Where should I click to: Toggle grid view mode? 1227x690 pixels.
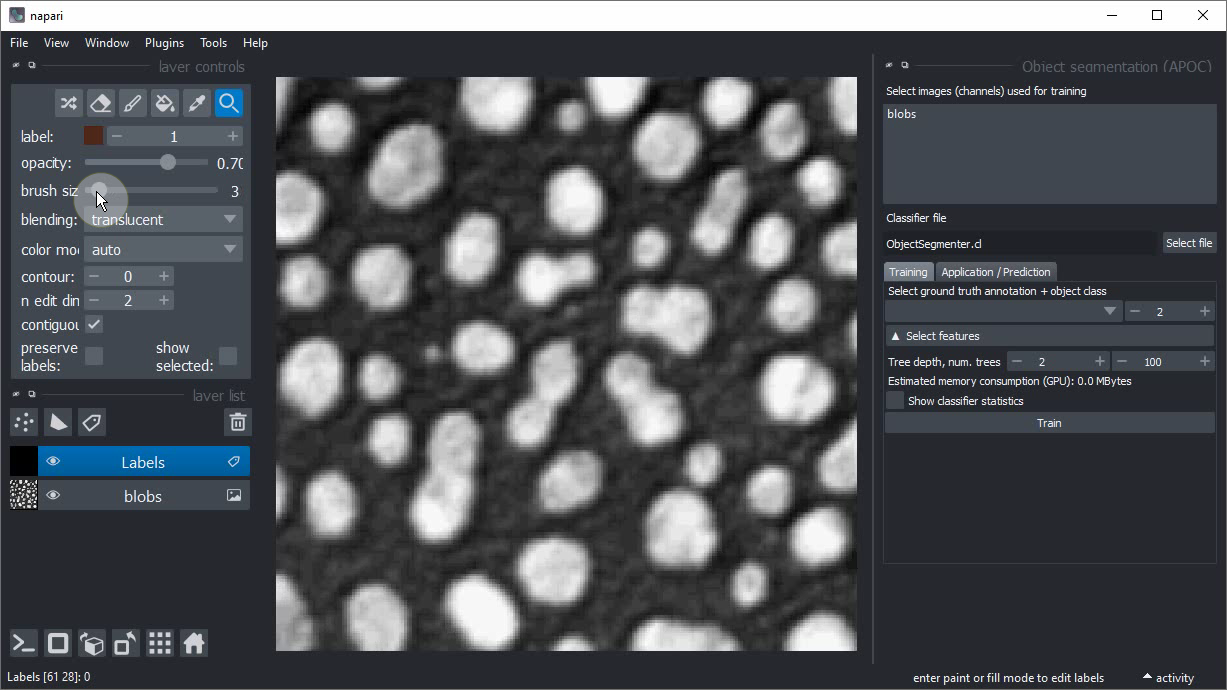(x=160, y=643)
